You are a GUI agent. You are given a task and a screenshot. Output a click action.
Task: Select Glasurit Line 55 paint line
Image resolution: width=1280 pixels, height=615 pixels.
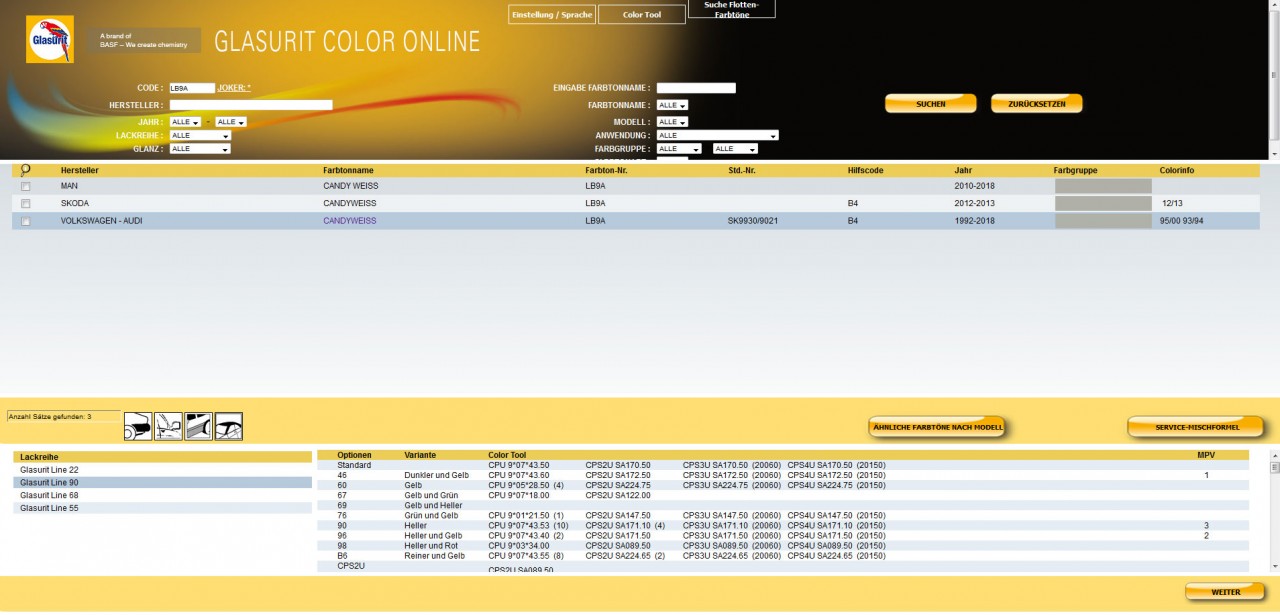coord(162,509)
